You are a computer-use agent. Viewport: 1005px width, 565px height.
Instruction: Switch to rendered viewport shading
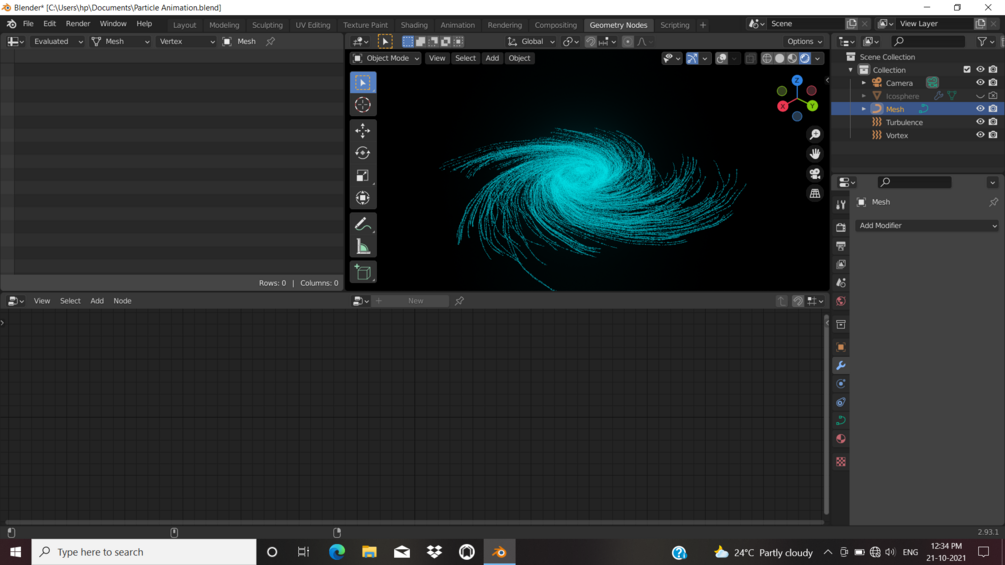(805, 58)
